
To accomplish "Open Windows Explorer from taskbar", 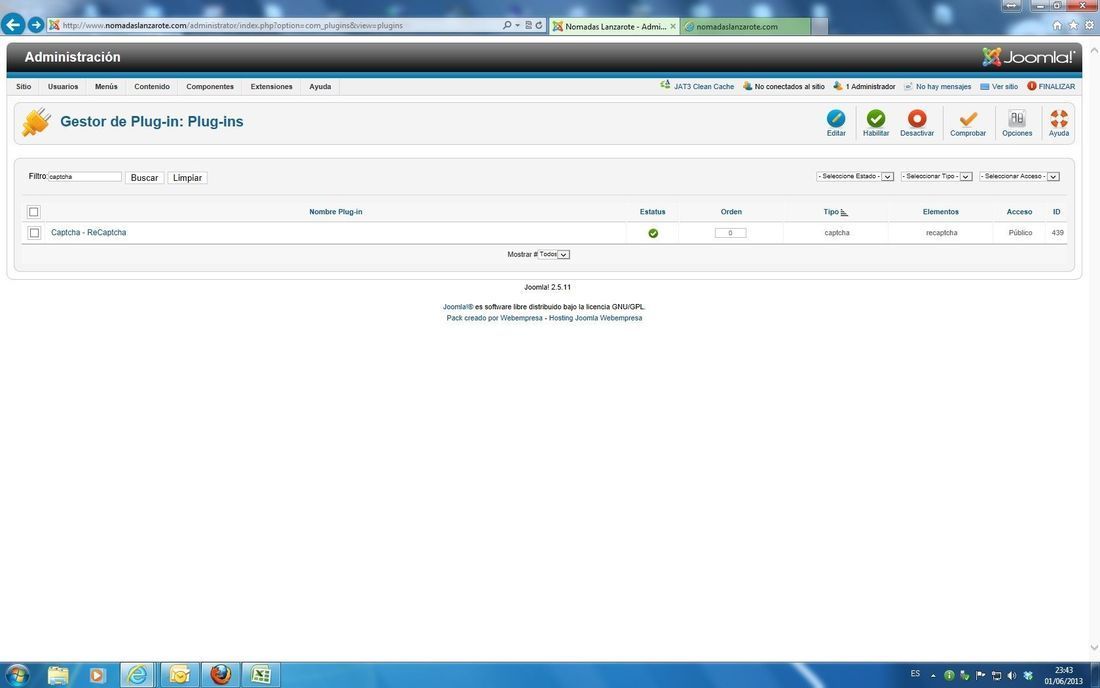I will click(58, 675).
